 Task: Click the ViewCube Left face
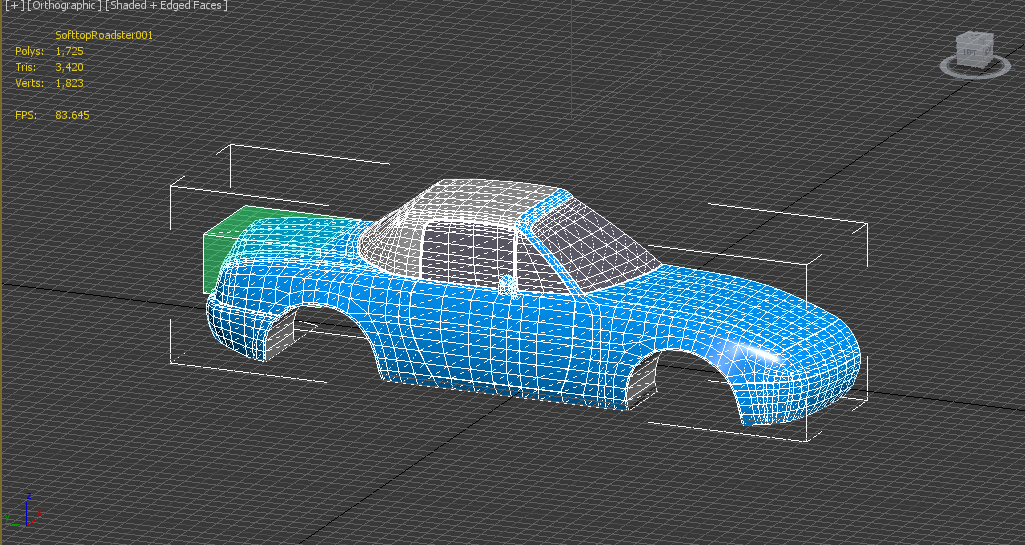pyautogui.click(x=970, y=52)
